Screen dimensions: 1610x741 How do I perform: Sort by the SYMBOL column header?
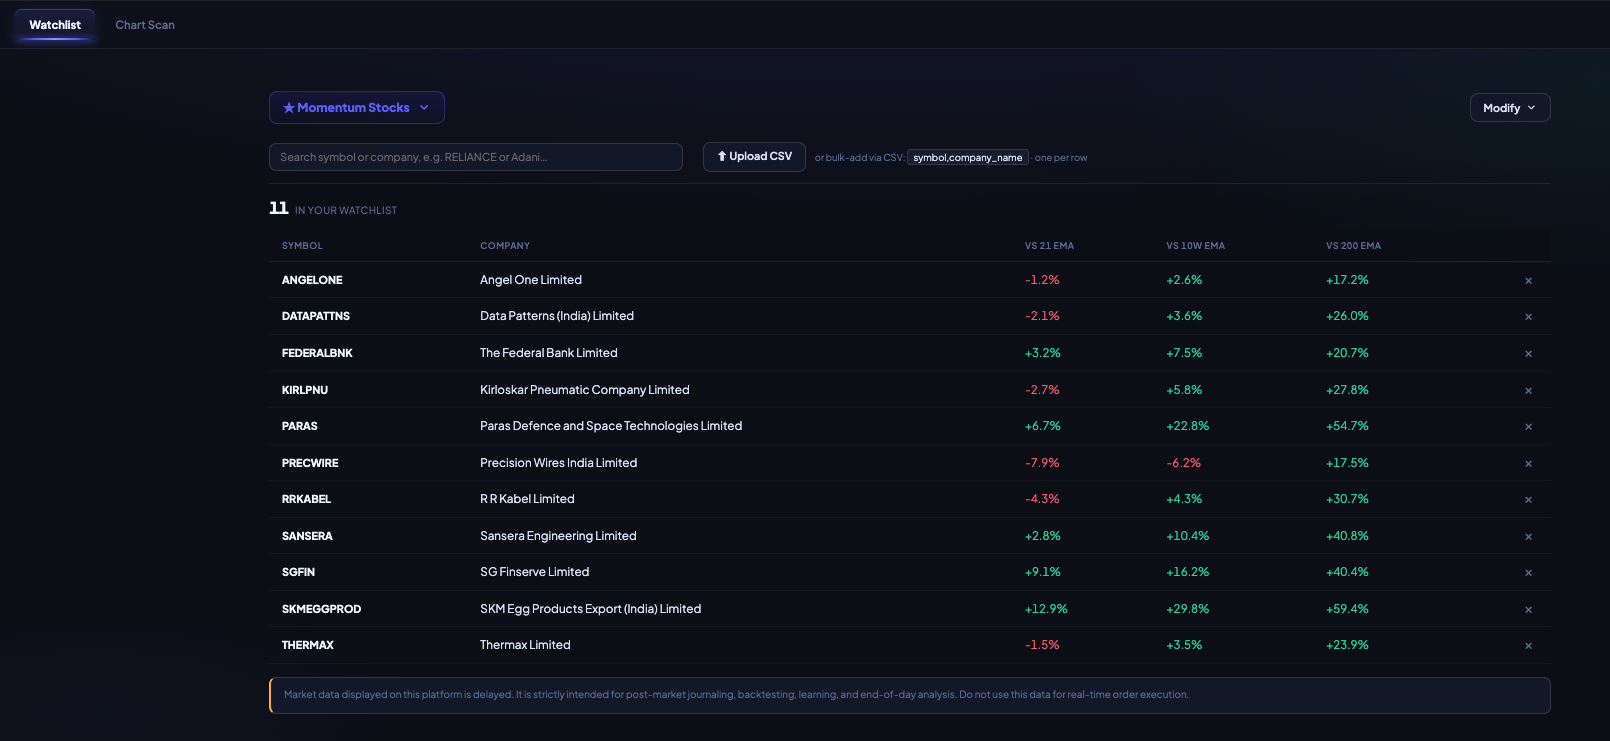coord(302,246)
